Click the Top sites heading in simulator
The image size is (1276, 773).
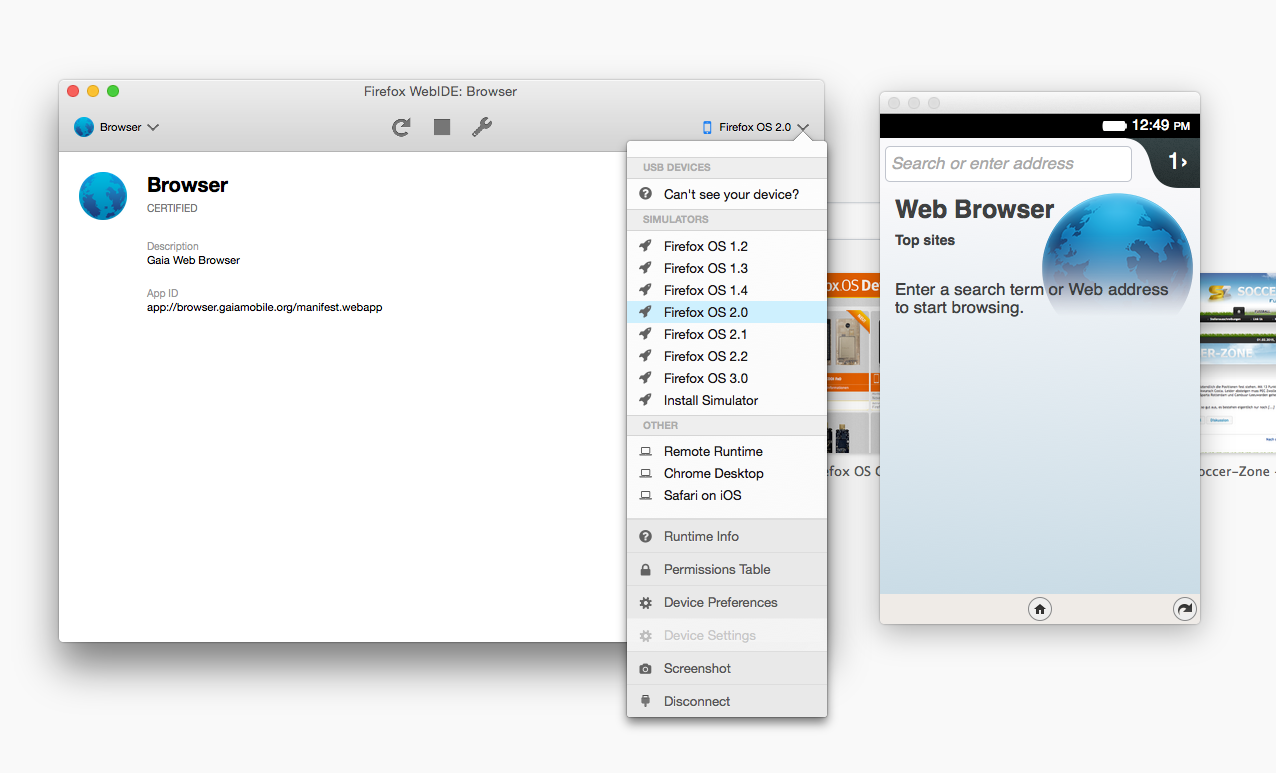pyautogui.click(x=925, y=240)
